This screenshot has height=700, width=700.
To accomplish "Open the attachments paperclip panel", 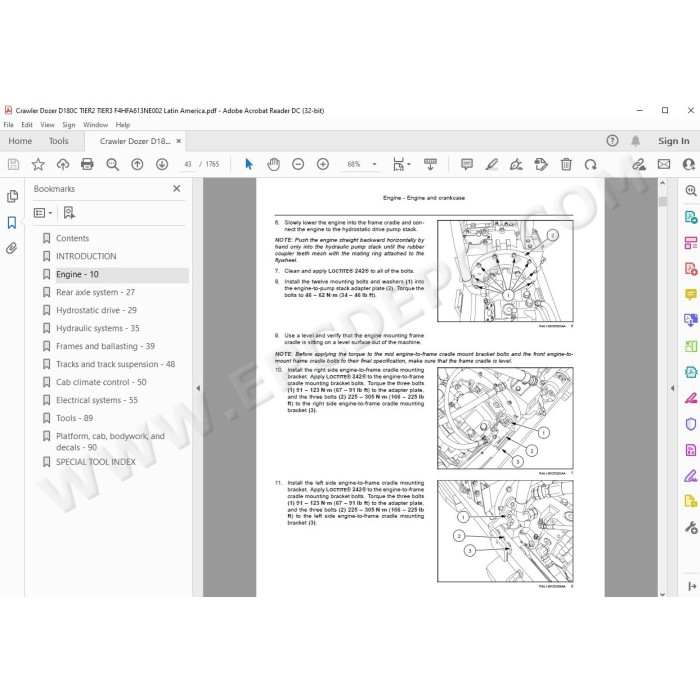I will pos(12,248).
